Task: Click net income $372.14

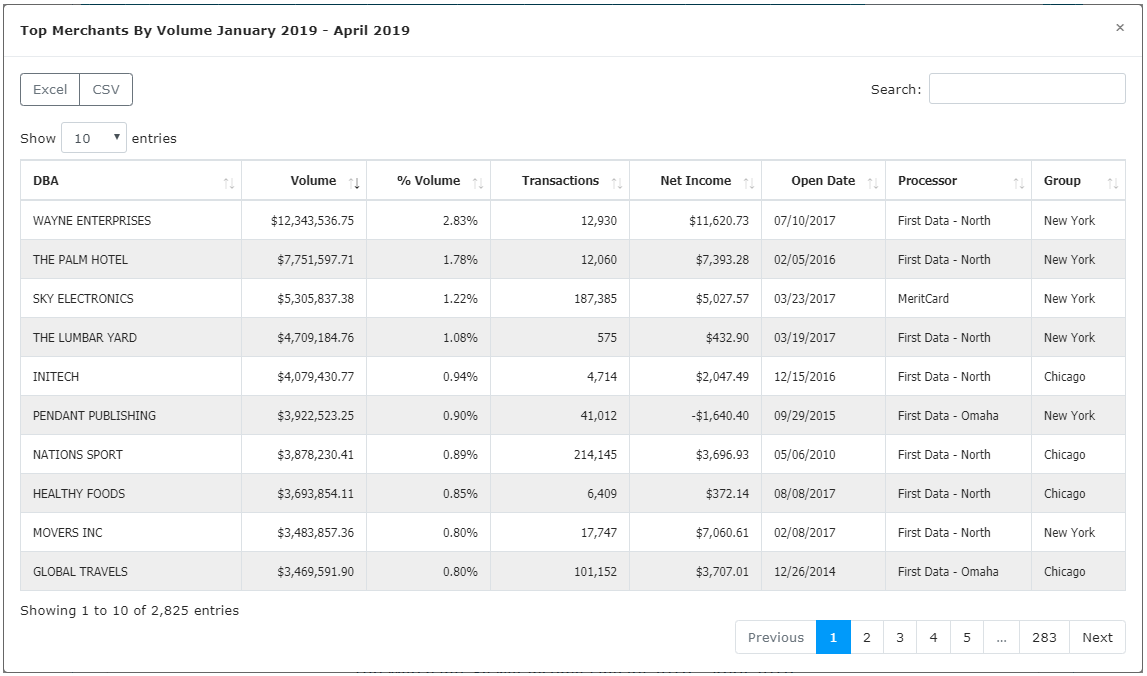Action: [727, 494]
